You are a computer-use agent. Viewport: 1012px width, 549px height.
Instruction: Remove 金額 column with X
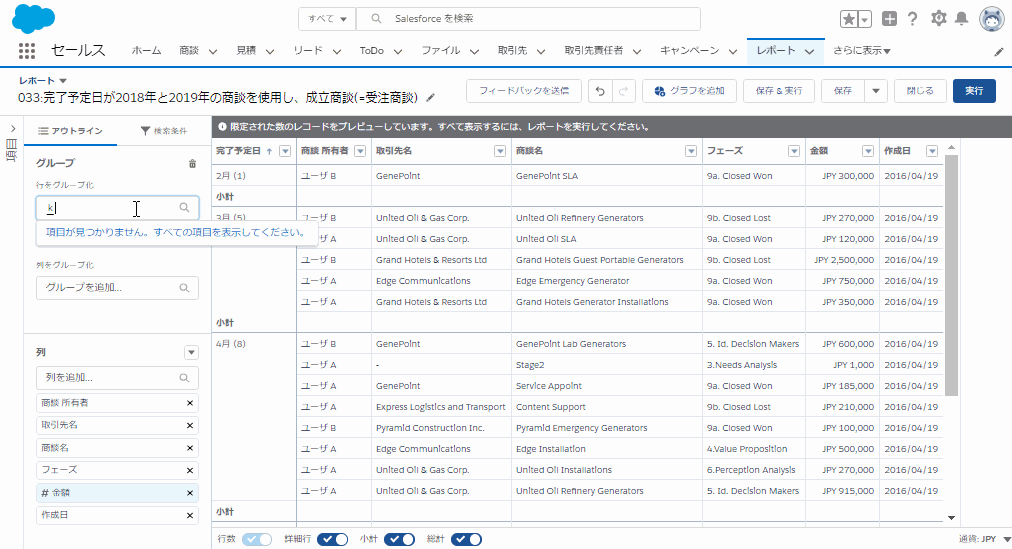pyautogui.click(x=190, y=493)
